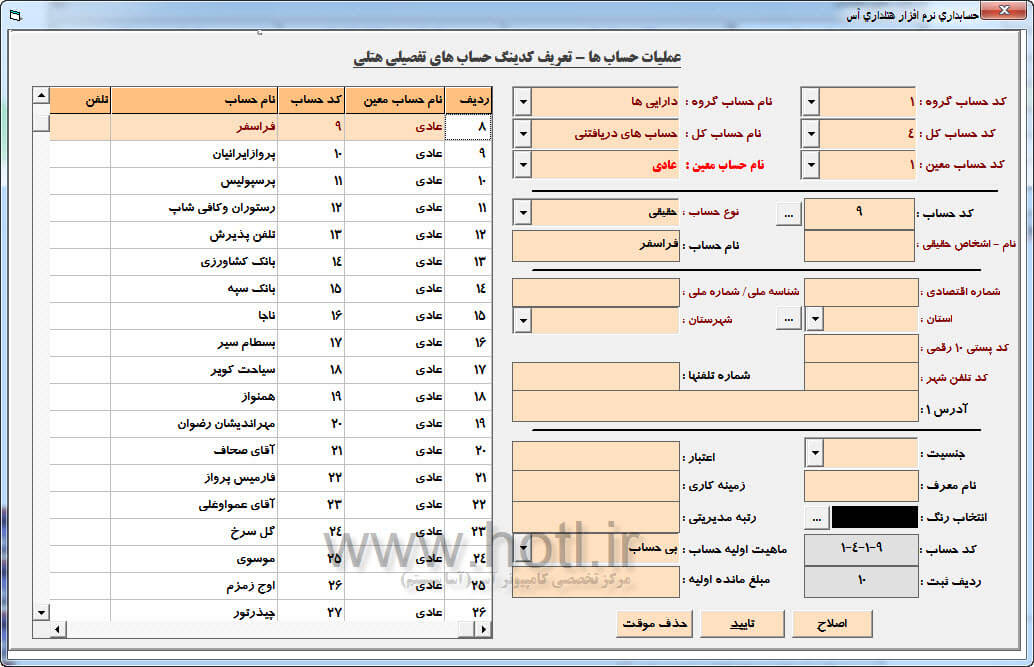
Task: Select the row اوج زمزم
Action: point(270,587)
